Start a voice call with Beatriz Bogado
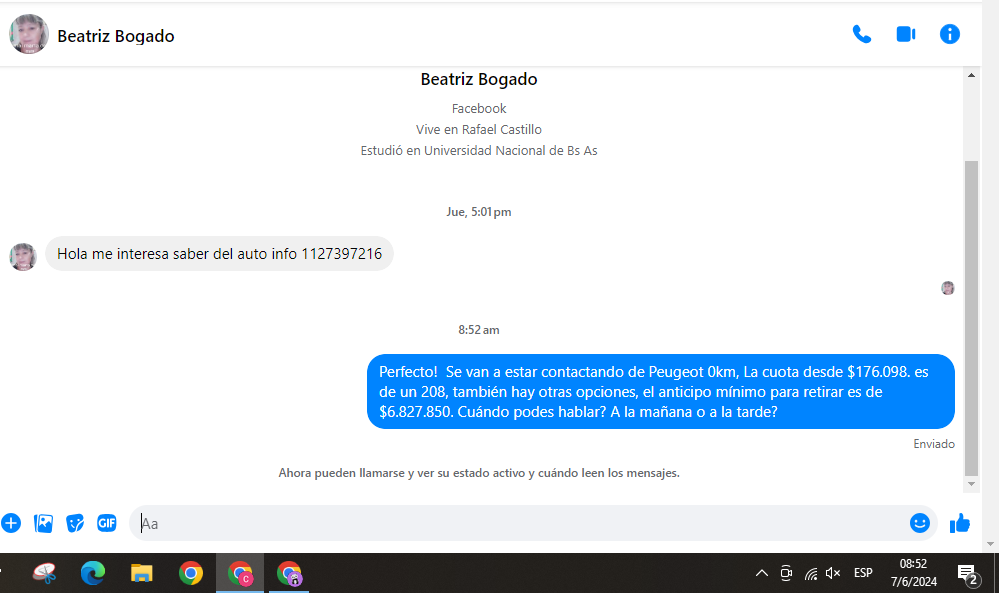This screenshot has height=593, width=999. coord(861,34)
